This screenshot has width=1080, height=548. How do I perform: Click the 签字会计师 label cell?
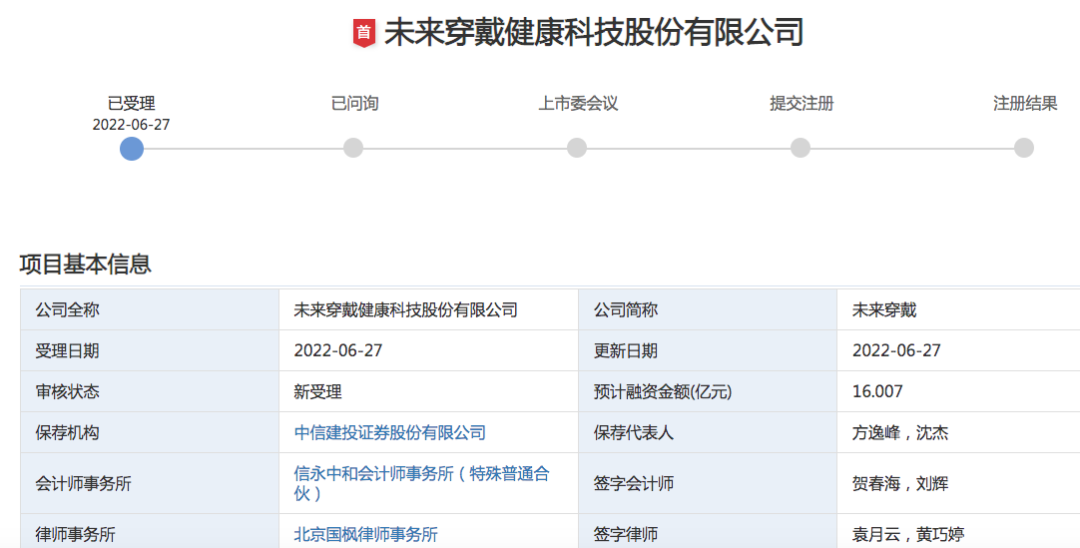tap(707, 483)
